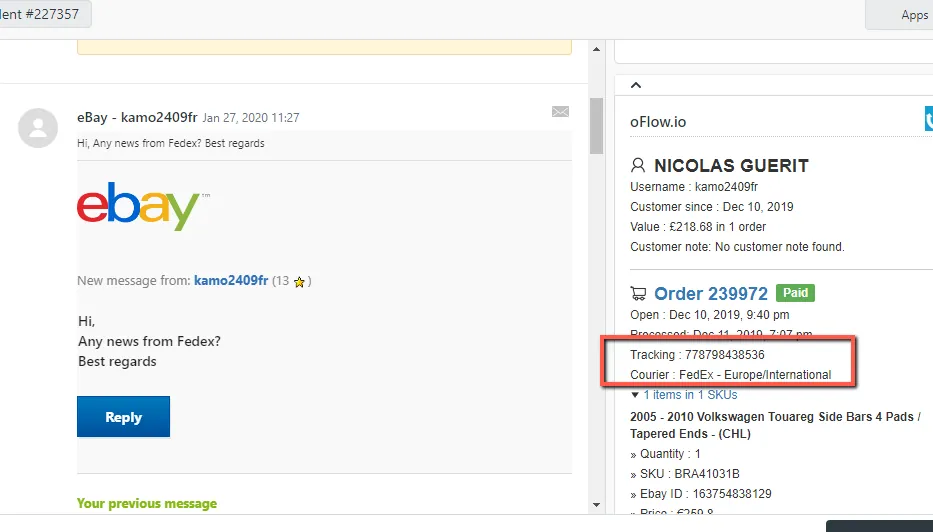Screen dimensions: 933x532
Task: Click the yellow feedback star icon
Action: point(299,282)
